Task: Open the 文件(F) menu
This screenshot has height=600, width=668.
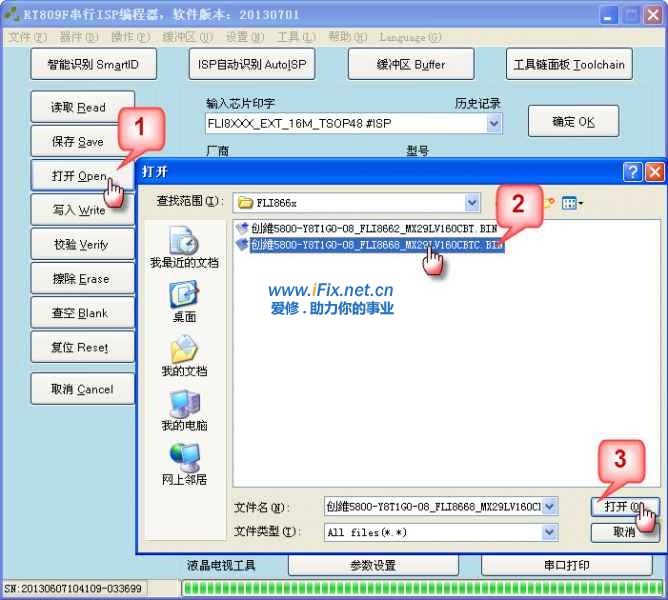Action: (x=28, y=37)
